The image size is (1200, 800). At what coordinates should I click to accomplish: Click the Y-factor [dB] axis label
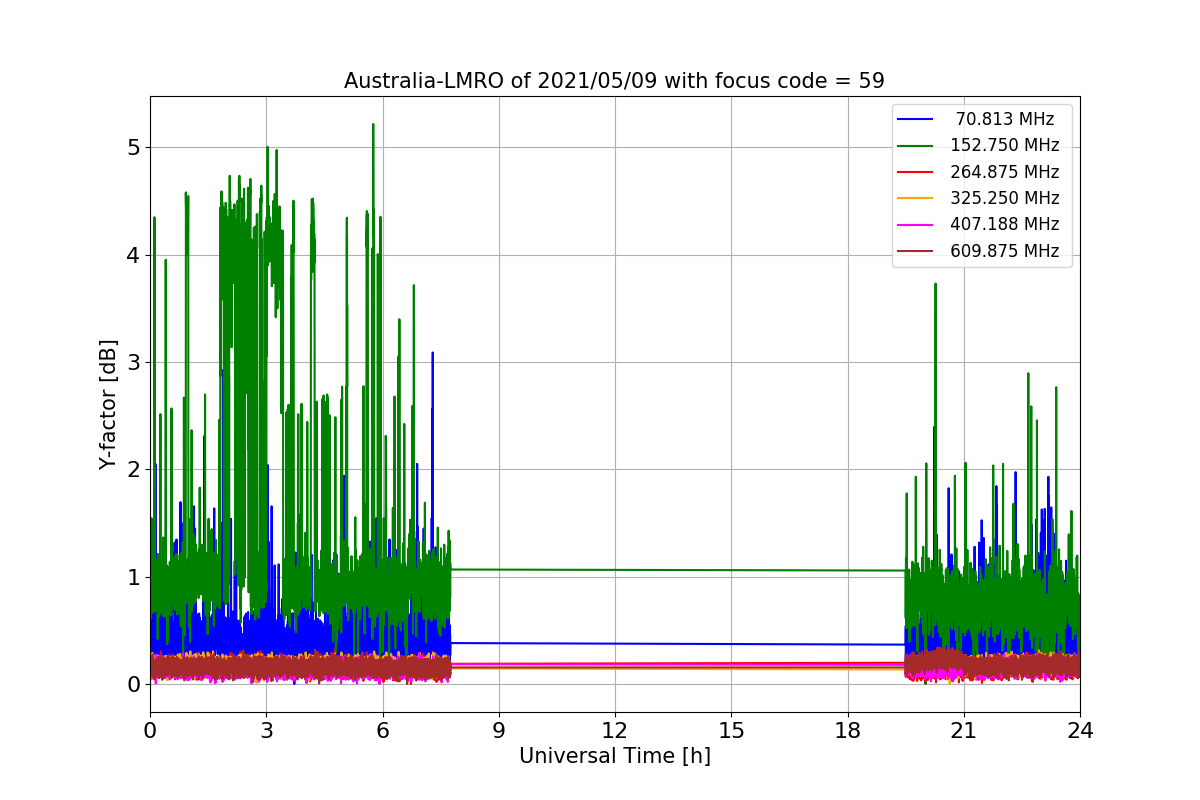[108, 405]
